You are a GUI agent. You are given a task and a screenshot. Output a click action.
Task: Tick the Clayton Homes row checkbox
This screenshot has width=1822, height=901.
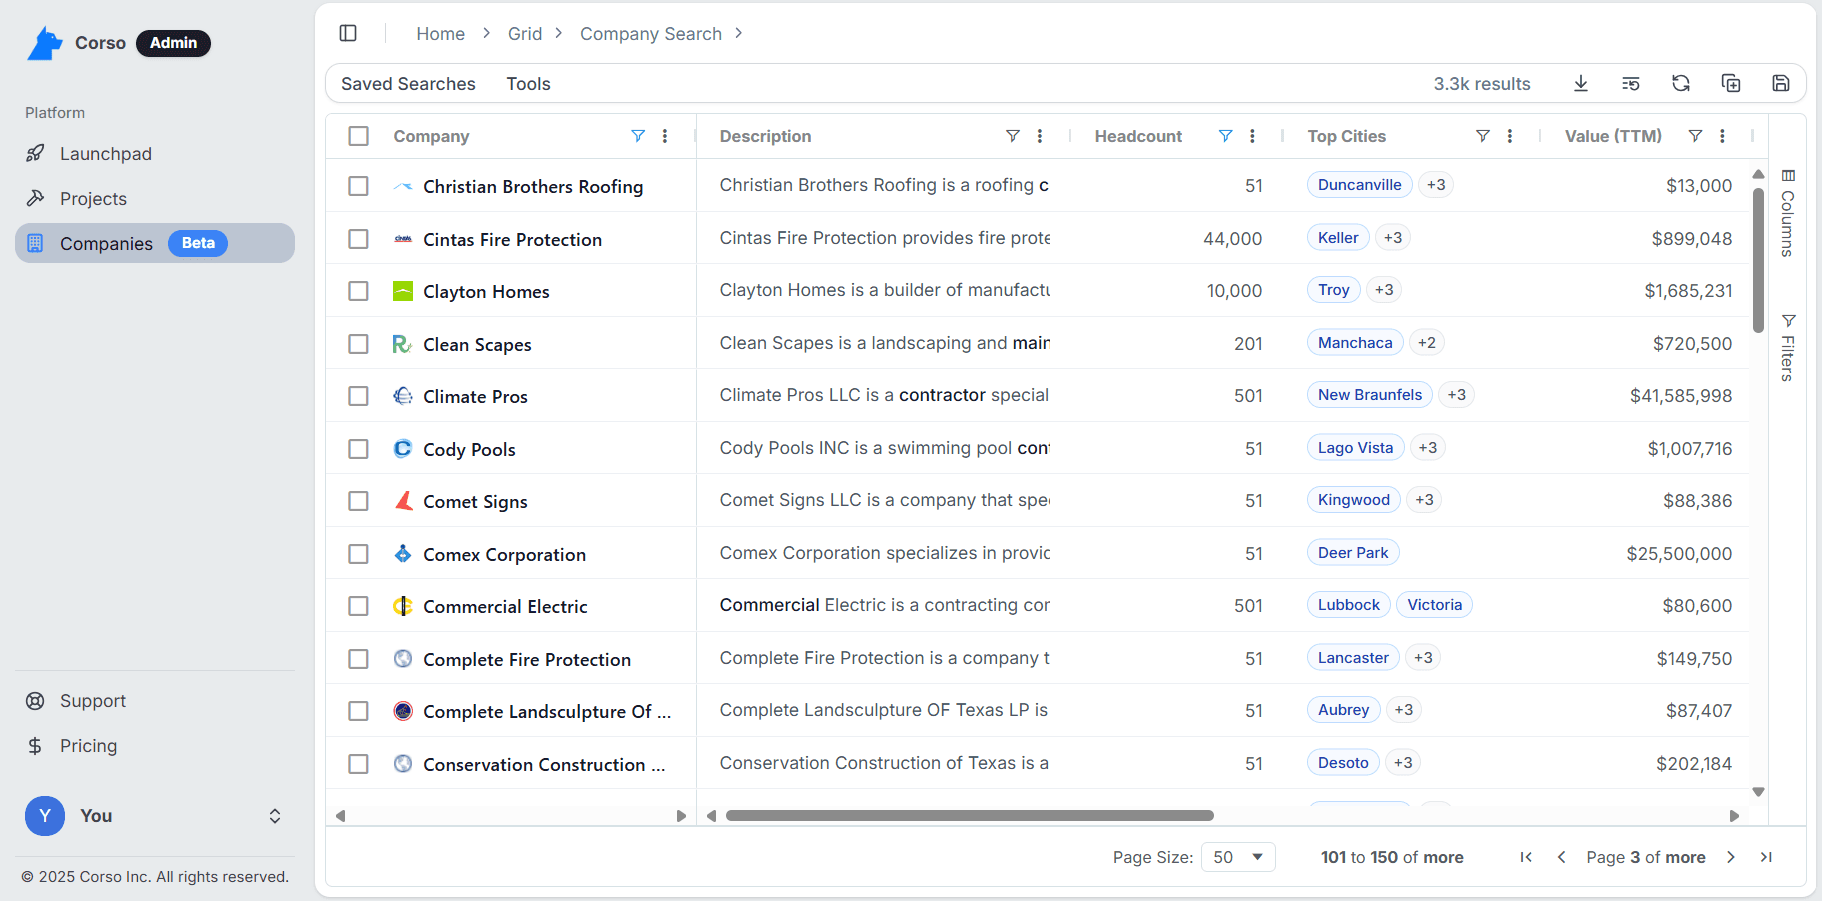coord(359,291)
